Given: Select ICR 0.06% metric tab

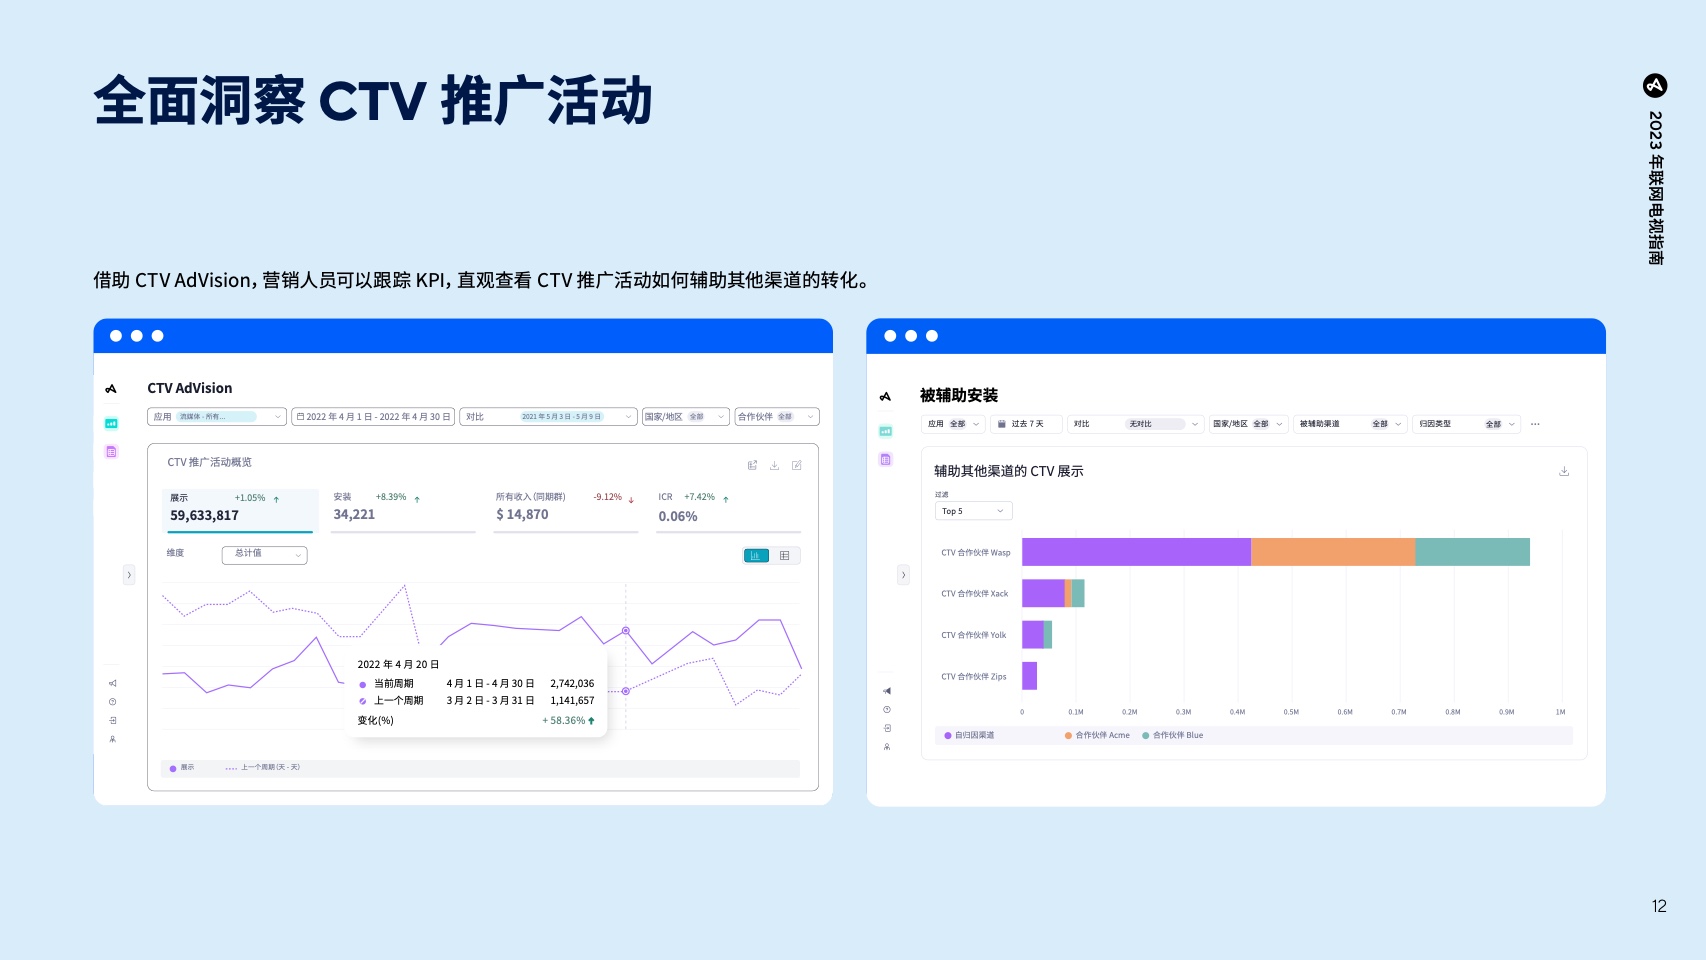Looking at the screenshot, I should point(728,510).
